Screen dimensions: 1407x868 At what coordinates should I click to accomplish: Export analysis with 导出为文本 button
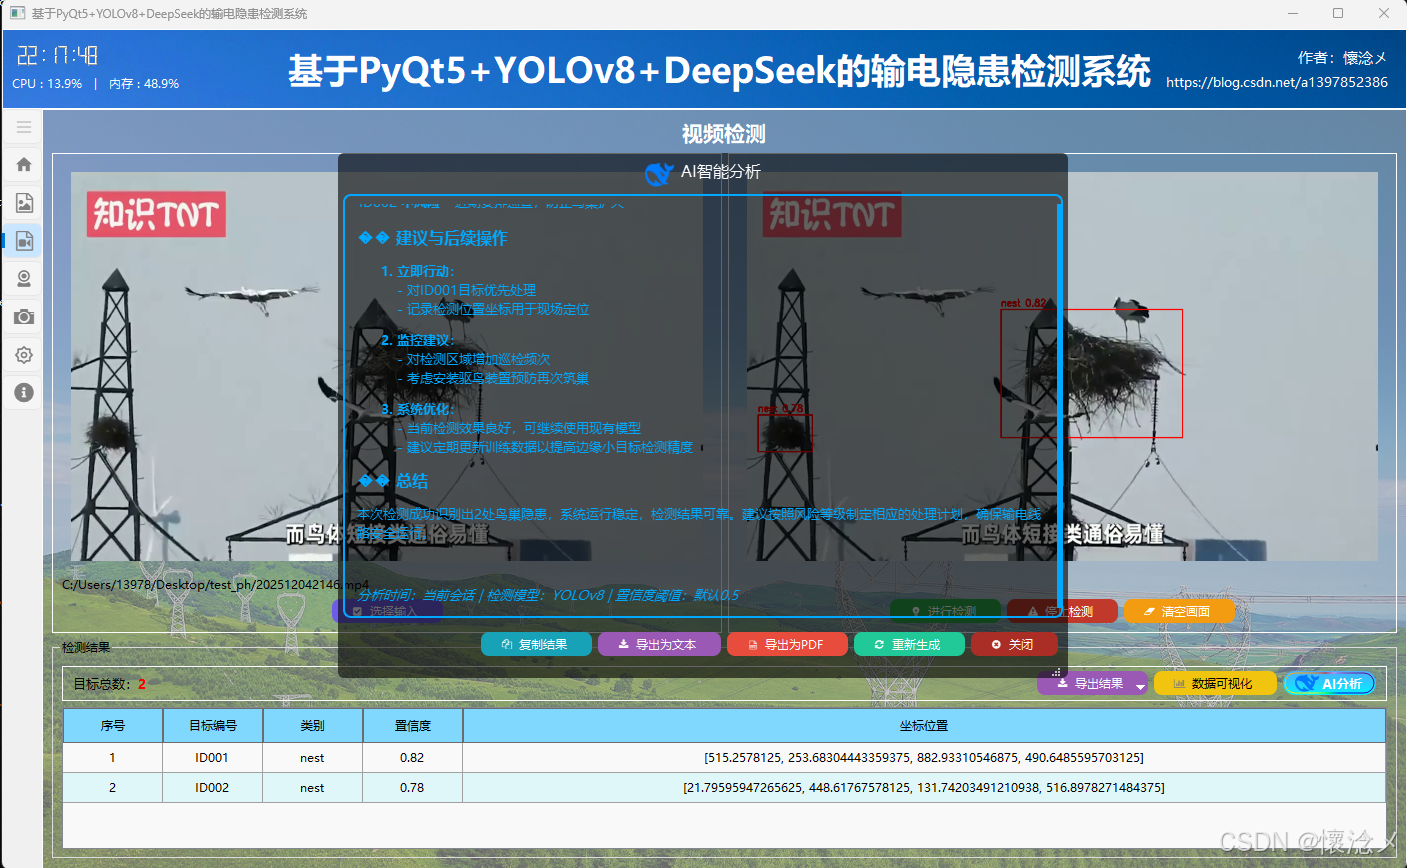[x=659, y=644]
